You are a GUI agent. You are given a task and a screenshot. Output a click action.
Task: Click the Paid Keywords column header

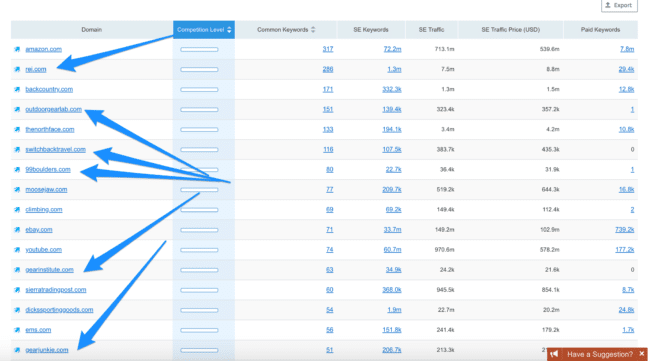click(600, 30)
